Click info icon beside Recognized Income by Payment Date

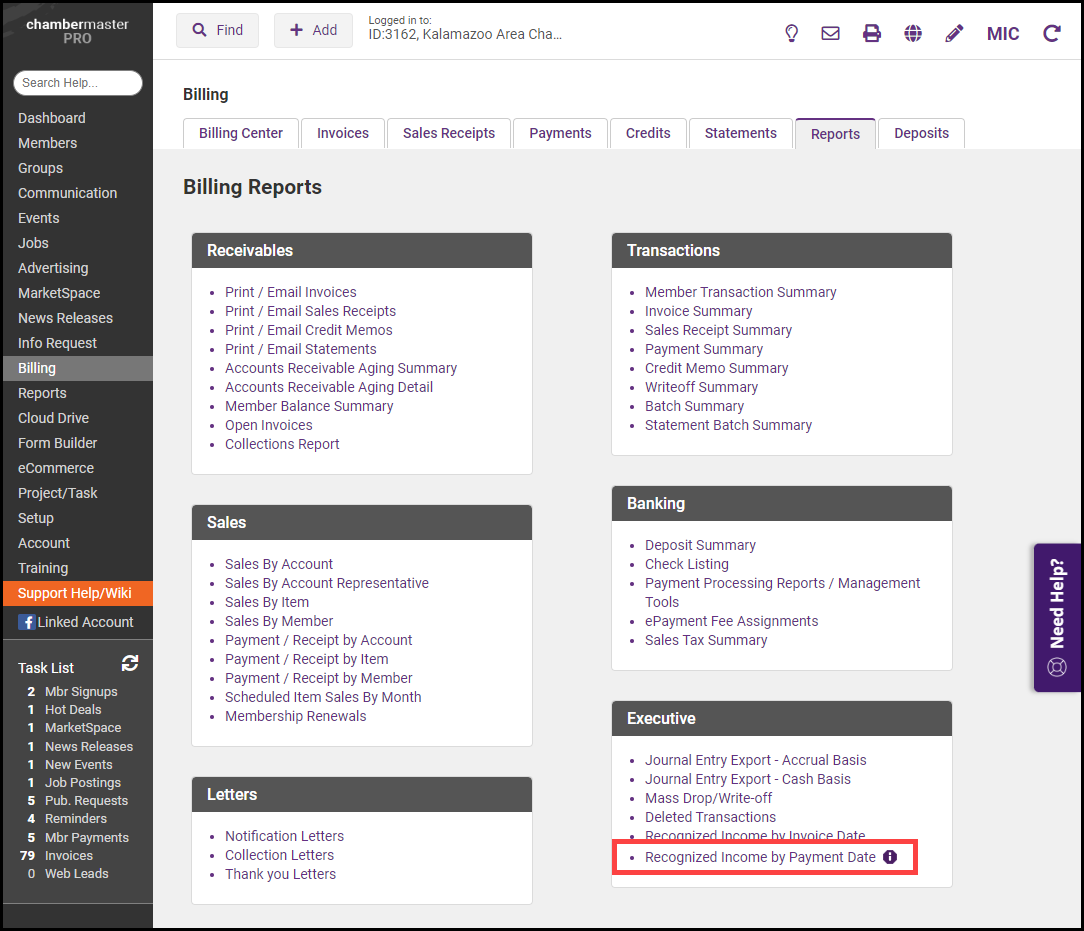tap(890, 857)
